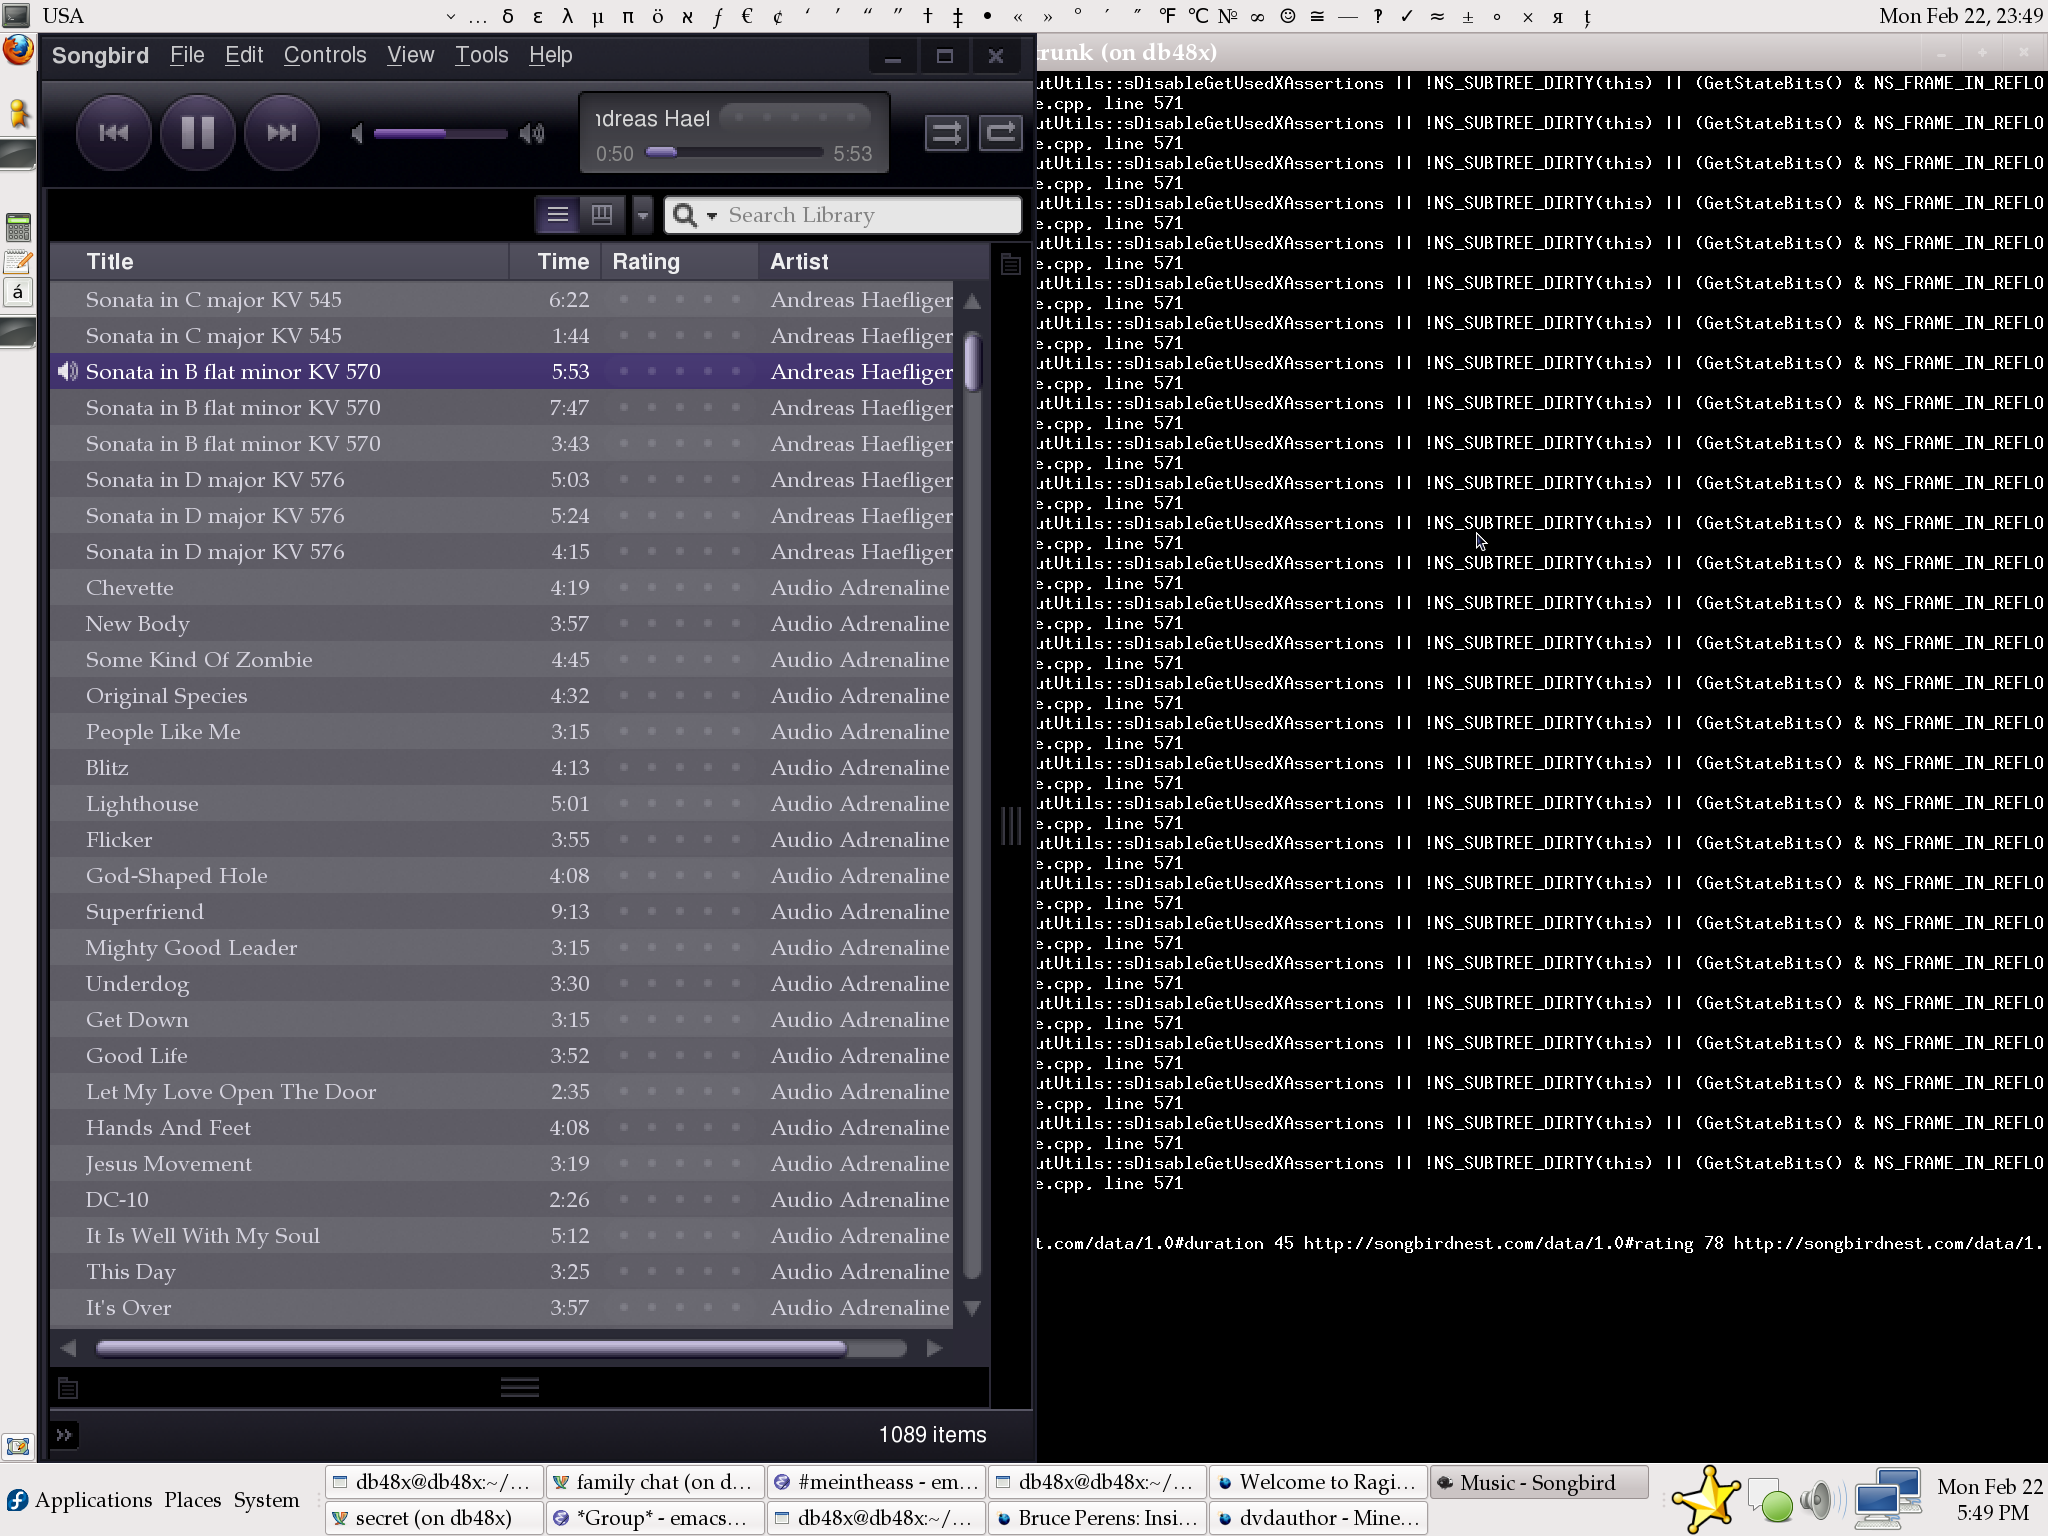The width and height of the screenshot is (2048, 1536).
Task: Open the notes editor icon in left panel
Action: click(18, 262)
